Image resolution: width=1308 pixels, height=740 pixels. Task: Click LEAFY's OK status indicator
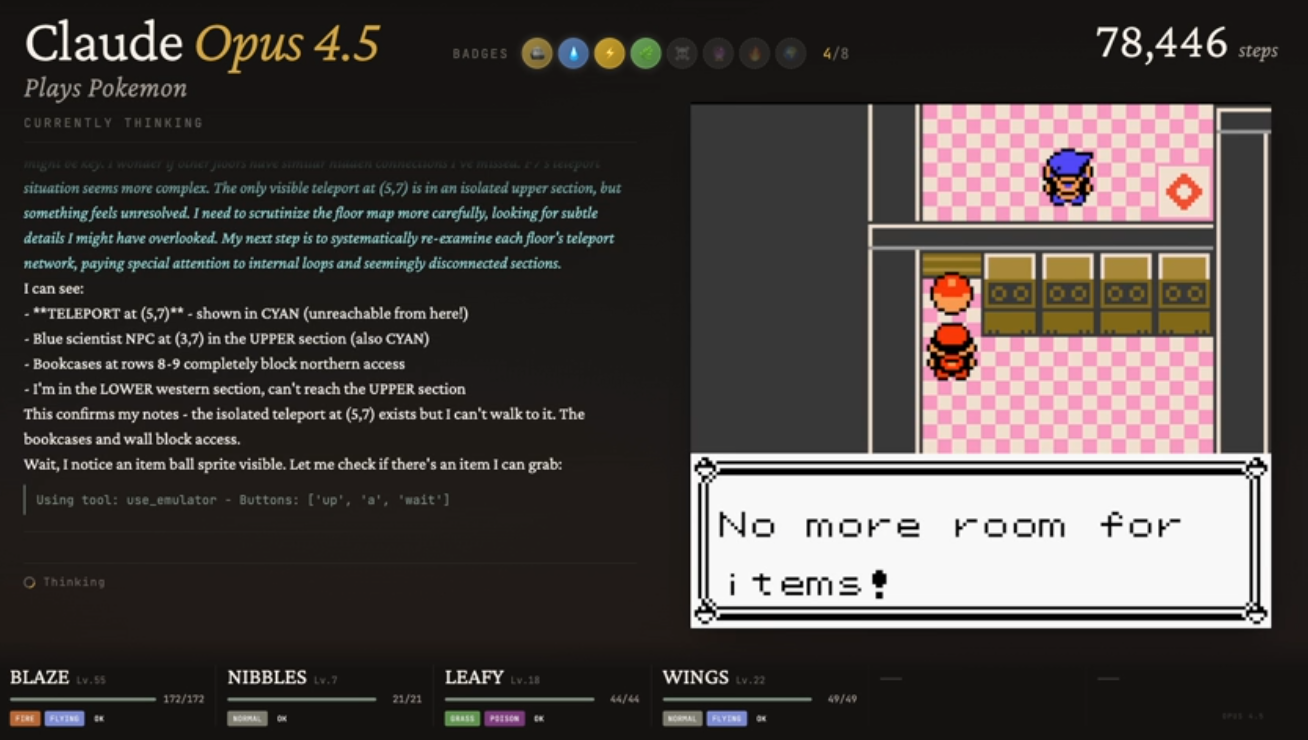539,718
